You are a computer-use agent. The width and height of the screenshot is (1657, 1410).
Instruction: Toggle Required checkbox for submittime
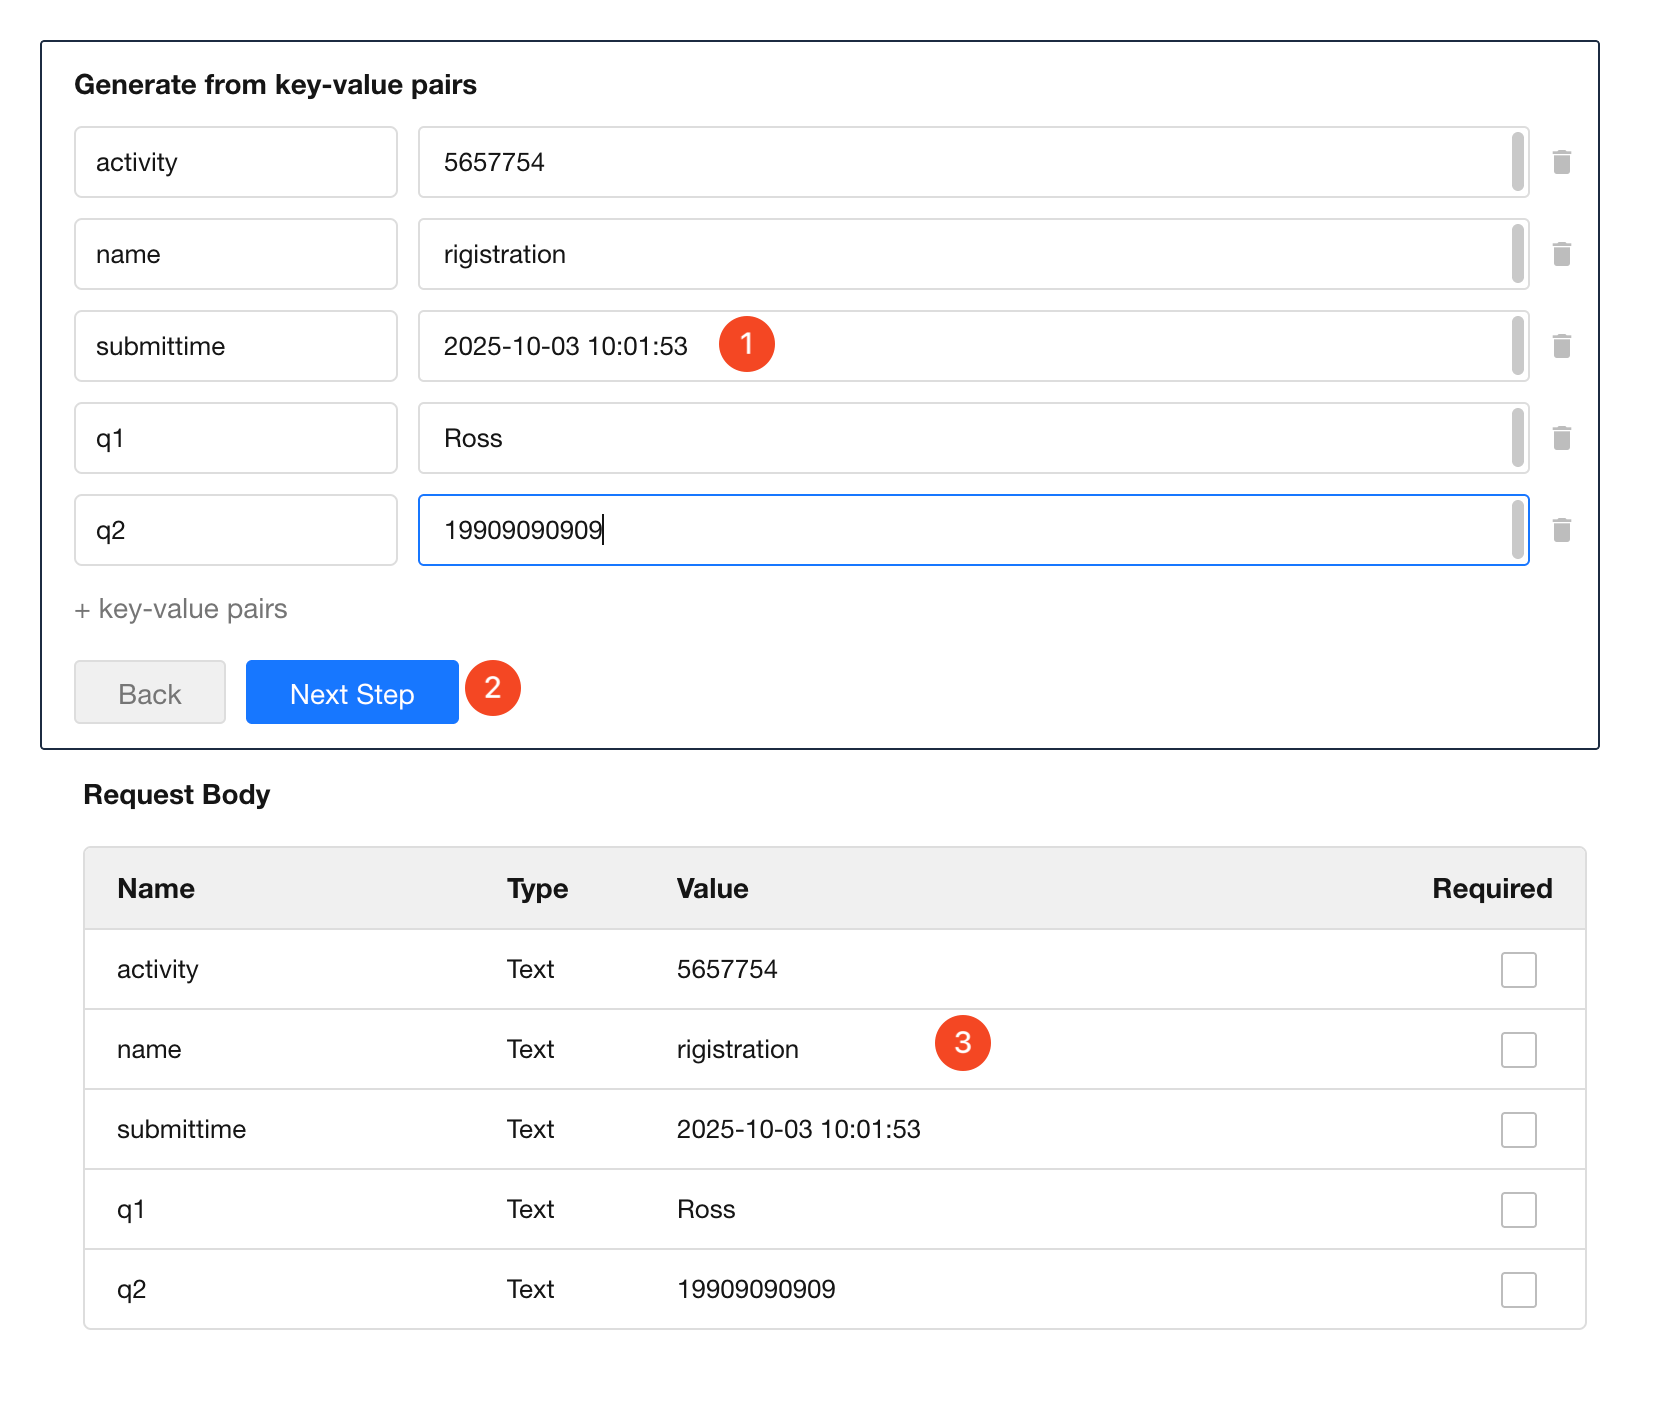click(1518, 1130)
